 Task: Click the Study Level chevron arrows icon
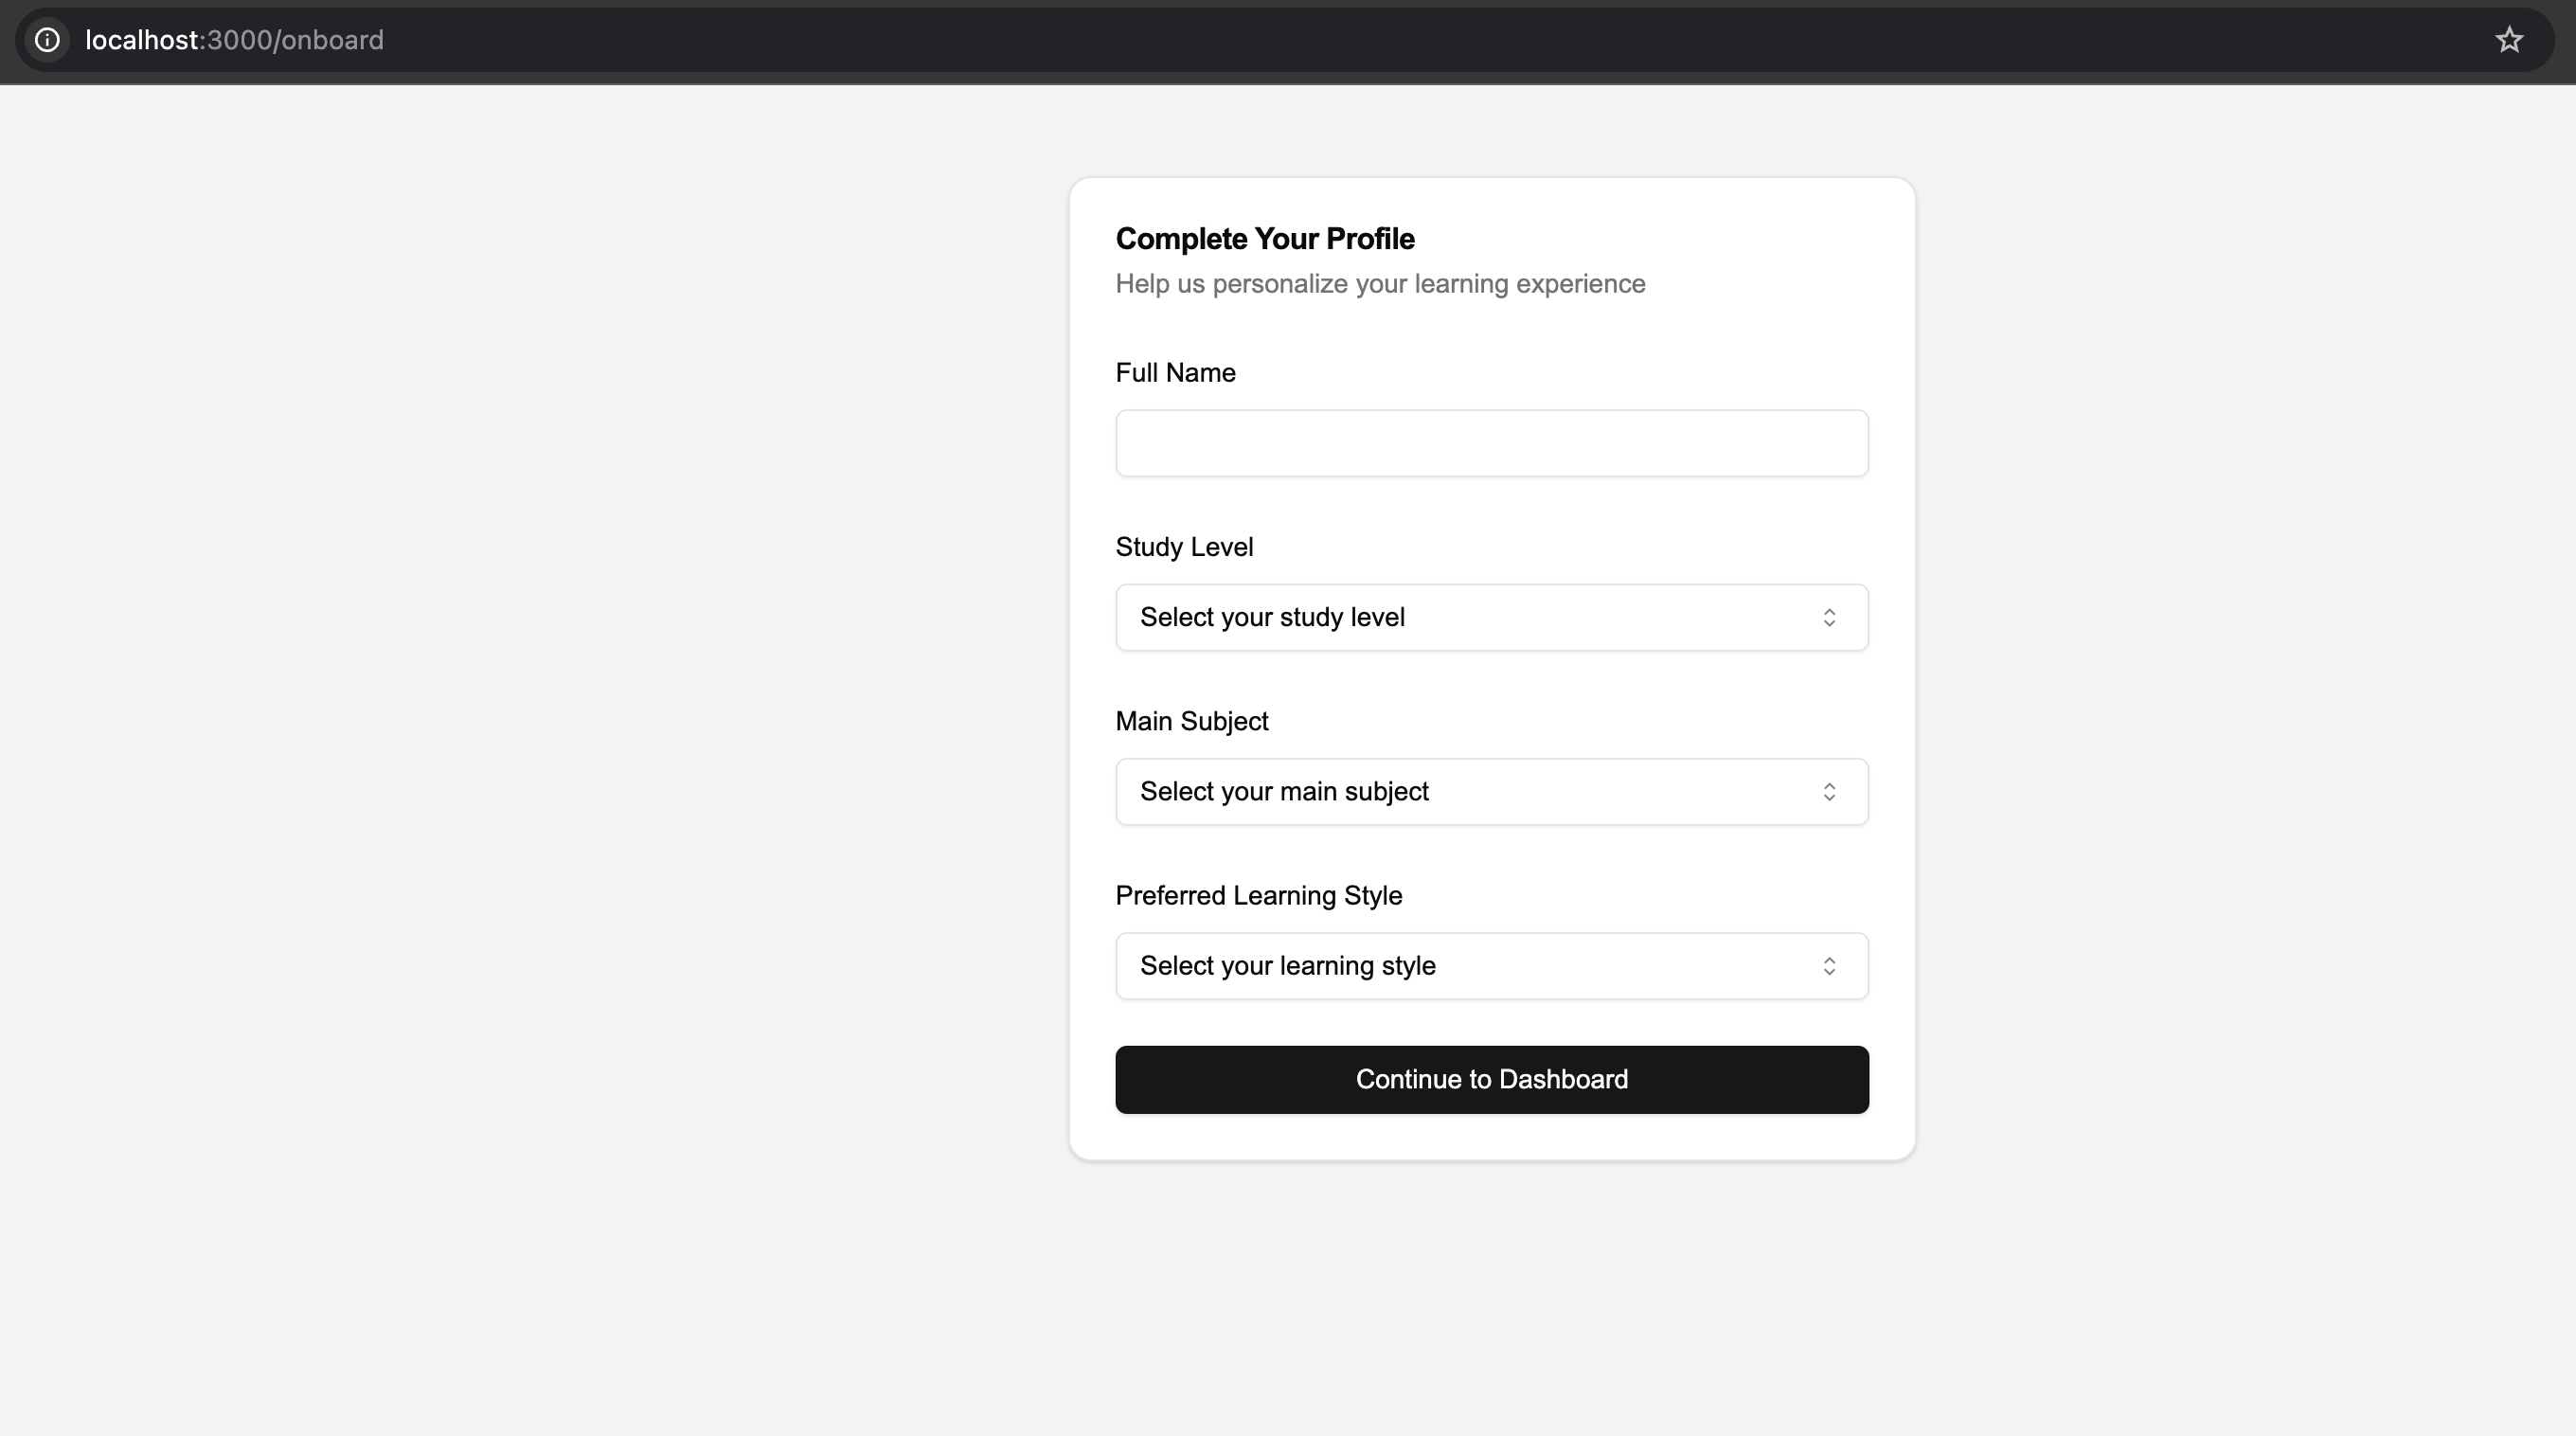(1828, 618)
